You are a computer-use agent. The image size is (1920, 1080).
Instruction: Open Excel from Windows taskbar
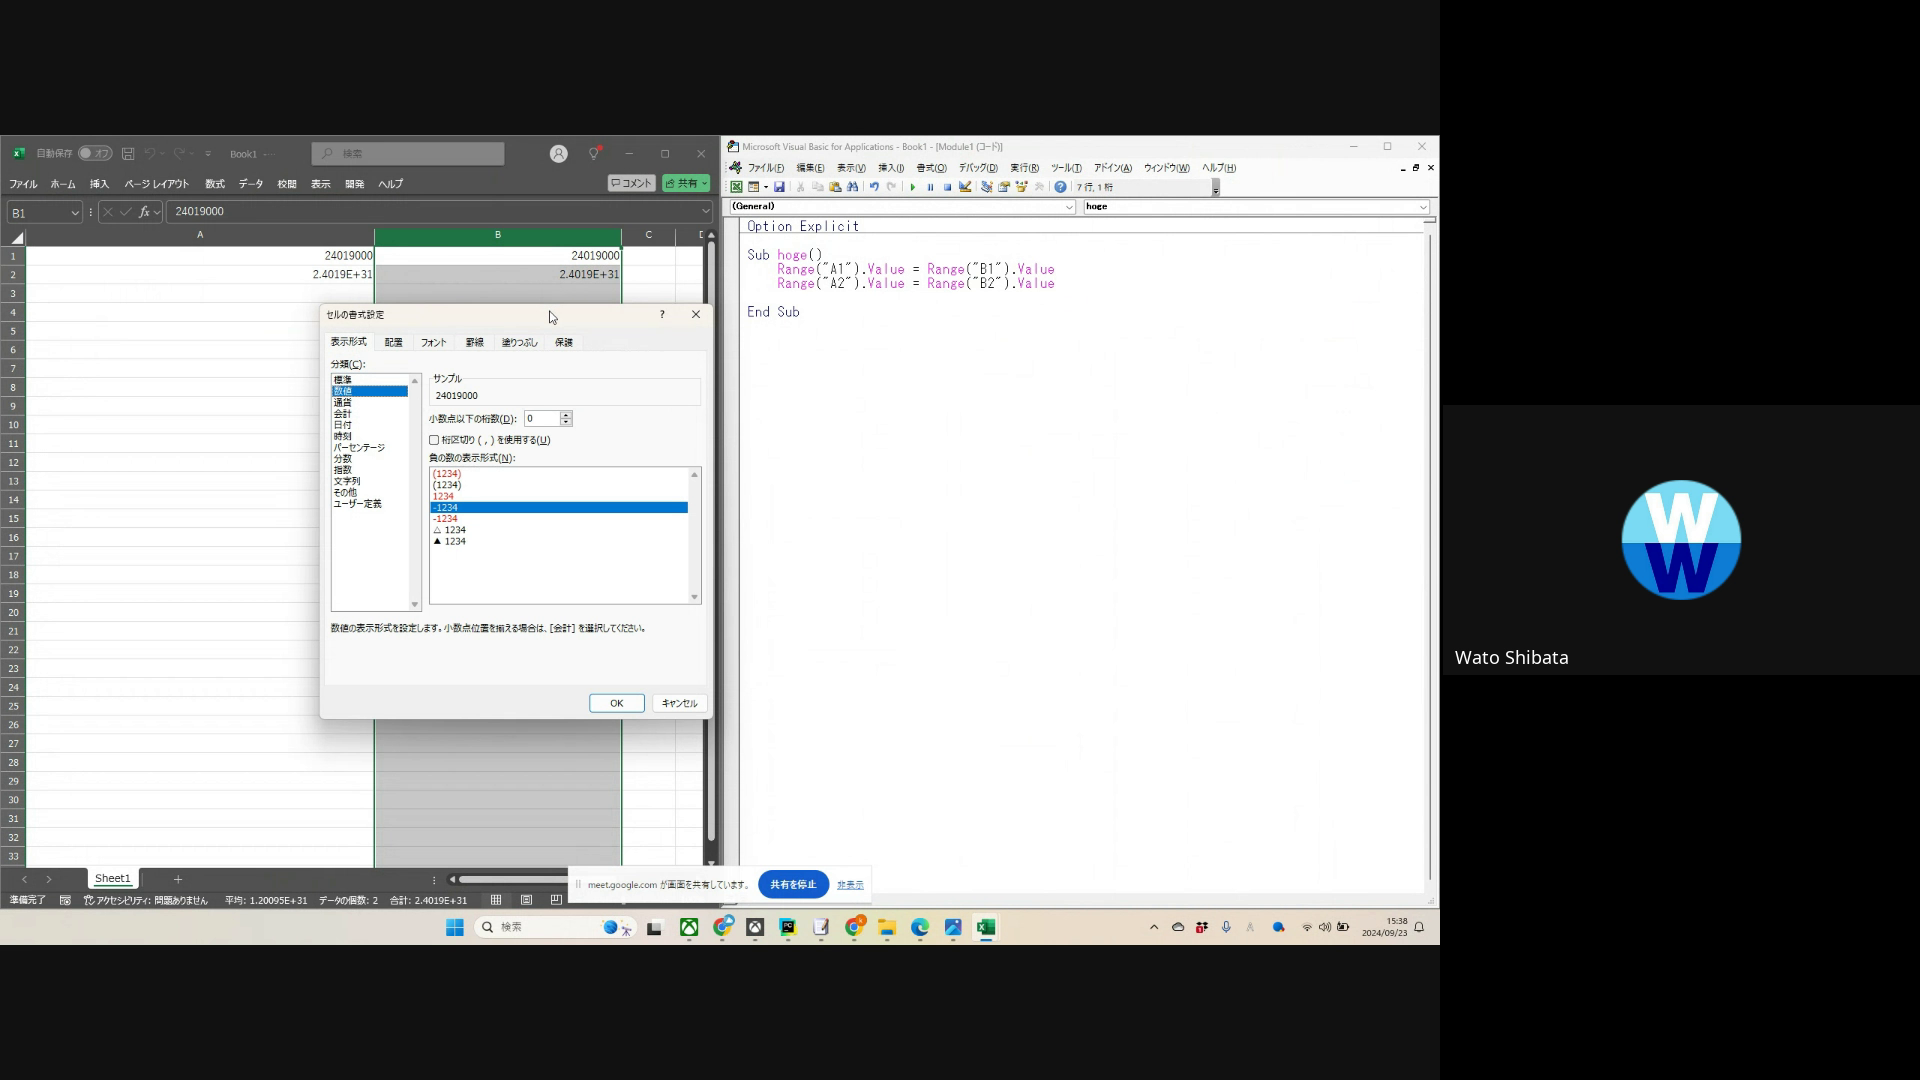coord(985,927)
